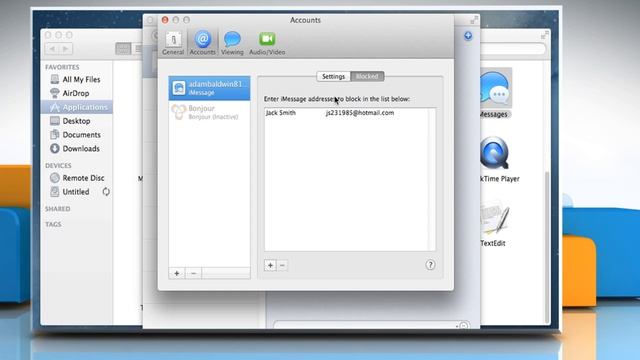
Task: Add a blocked address with the plus button
Action: click(270, 265)
